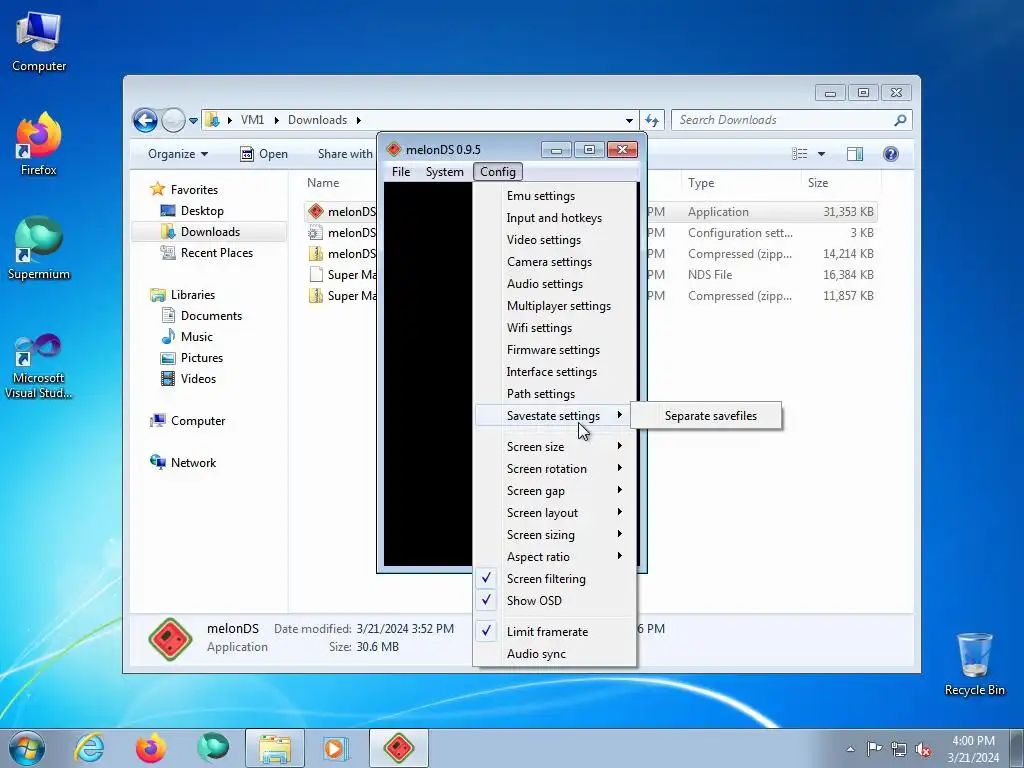Screen dimensions: 1024x768
Task: Open the network tray icon
Action: [899, 749]
